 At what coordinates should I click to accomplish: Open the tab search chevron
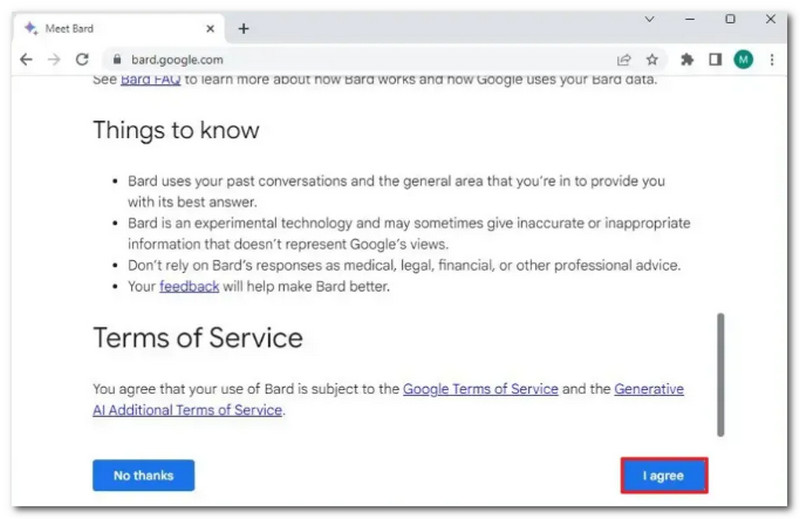[649, 19]
